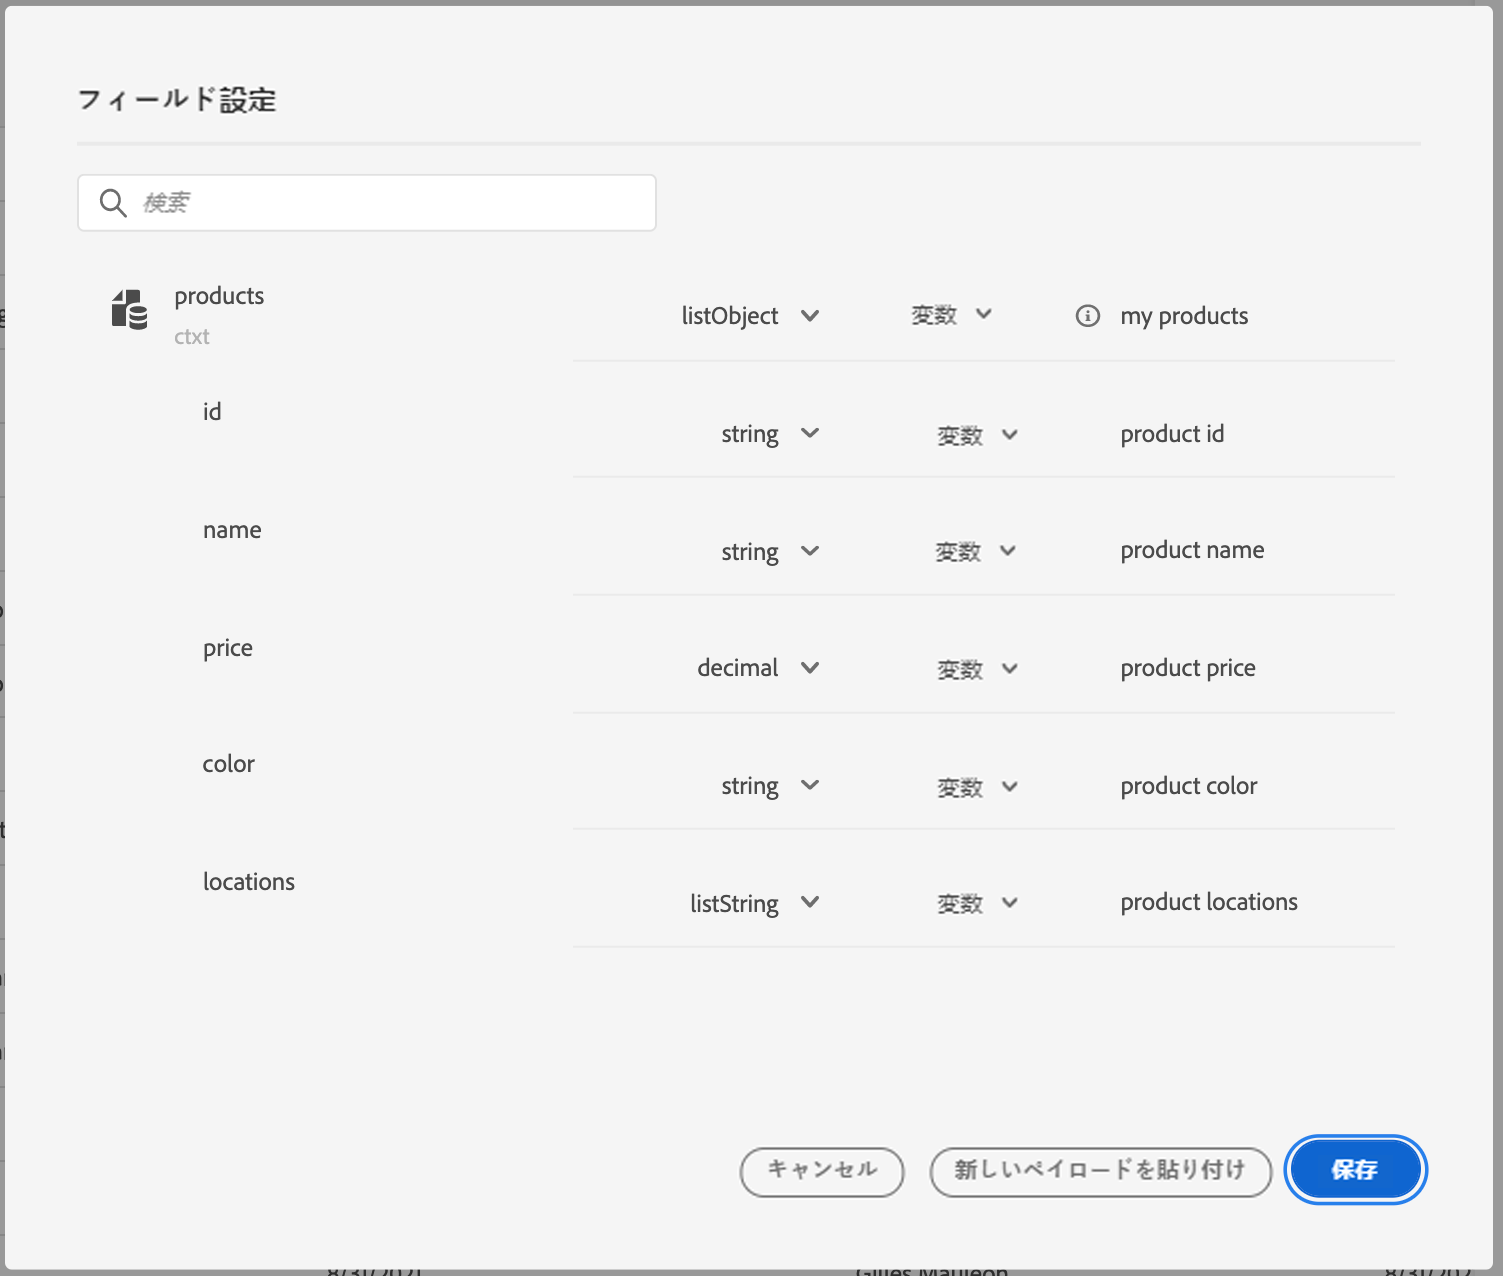Click the 保存 save button
1504x1276 pixels.
coord(1355,1170)
